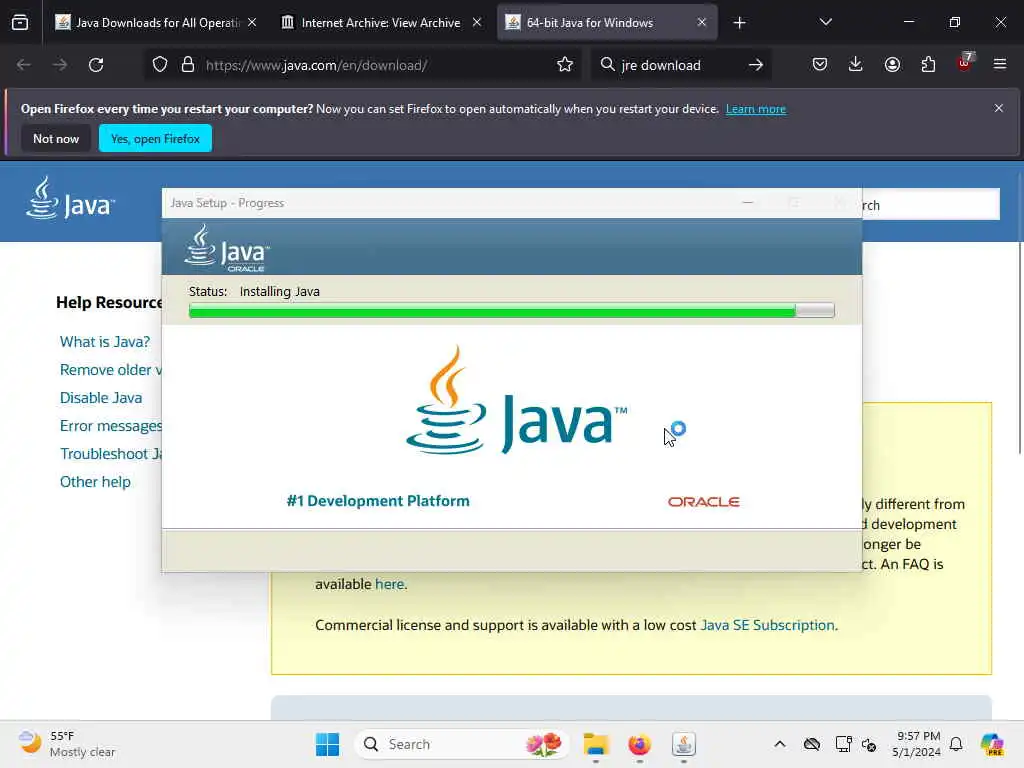
Task: Show hidden system tray icons
Action: [x=780, y=744]
